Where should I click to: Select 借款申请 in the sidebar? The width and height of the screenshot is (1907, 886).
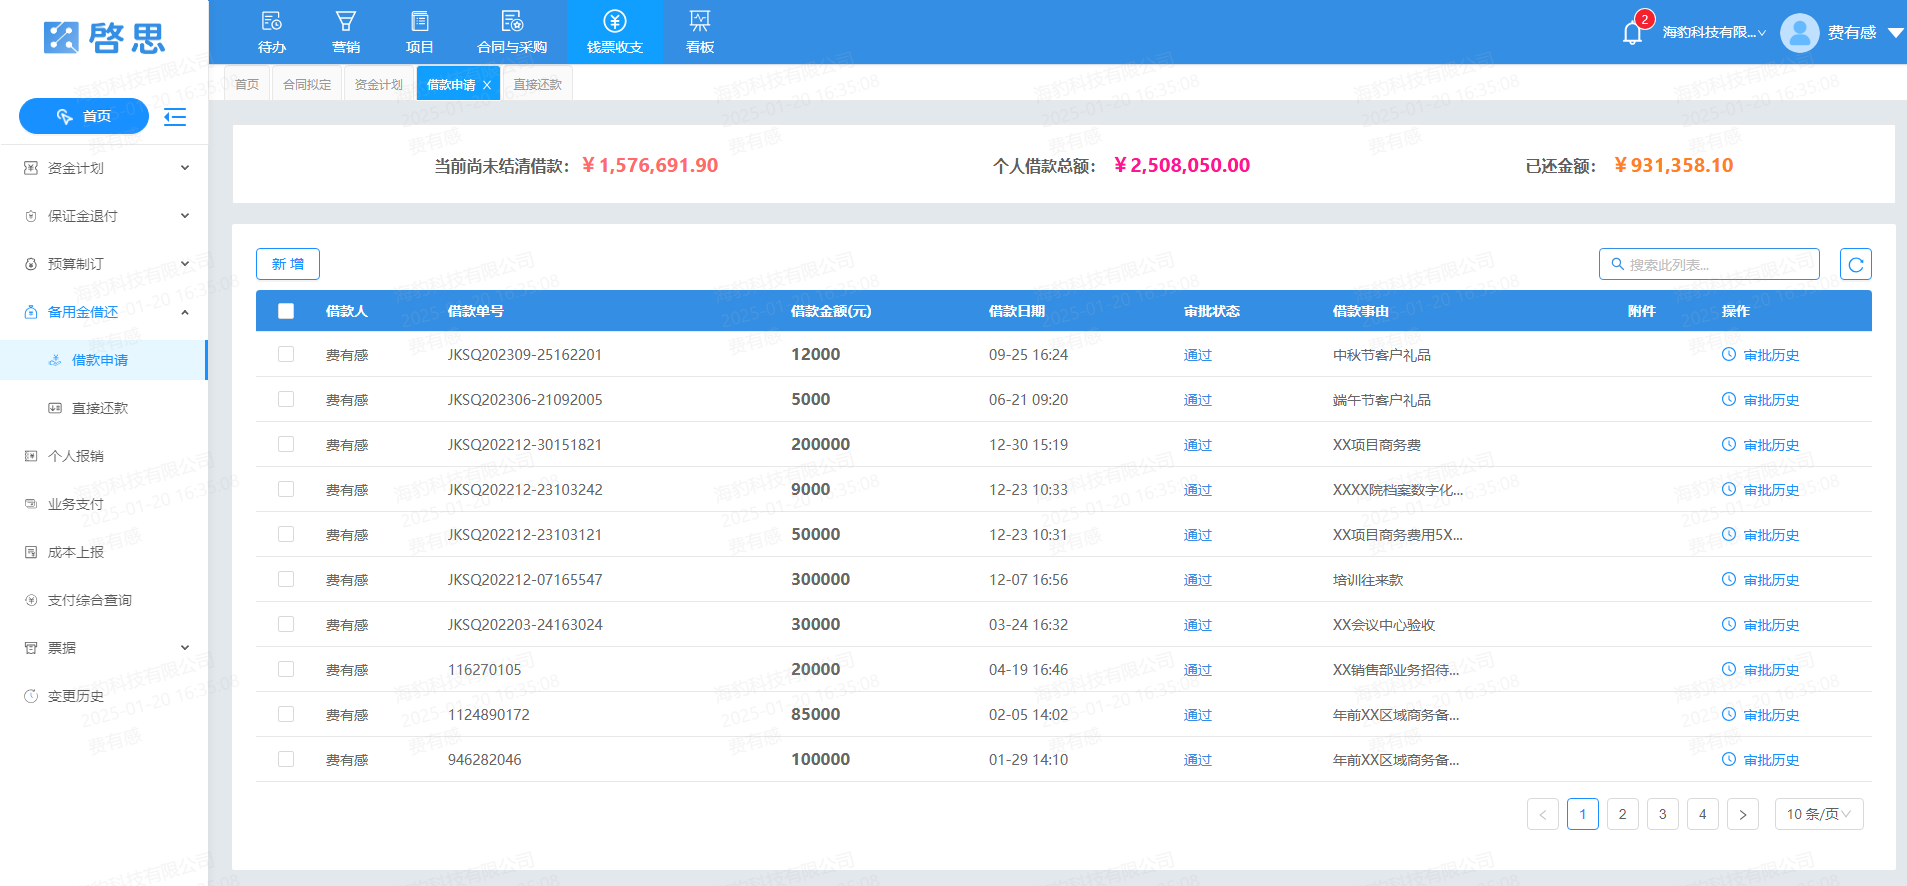pos(104,360)
